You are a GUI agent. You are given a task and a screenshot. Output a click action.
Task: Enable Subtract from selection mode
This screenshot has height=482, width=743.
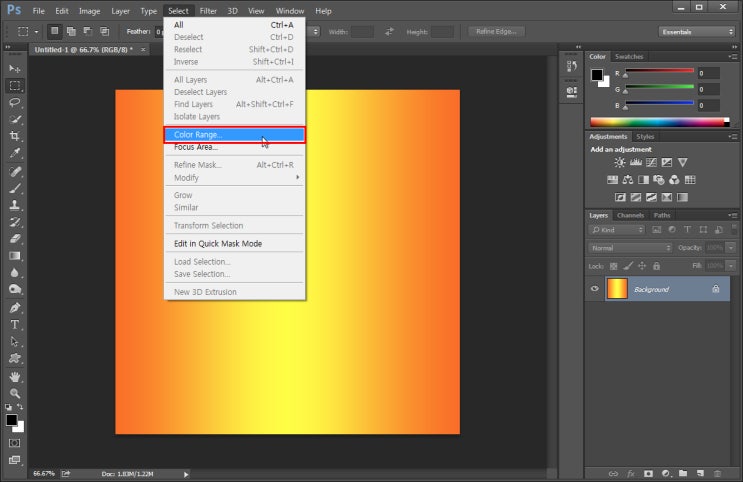point(88,31)
